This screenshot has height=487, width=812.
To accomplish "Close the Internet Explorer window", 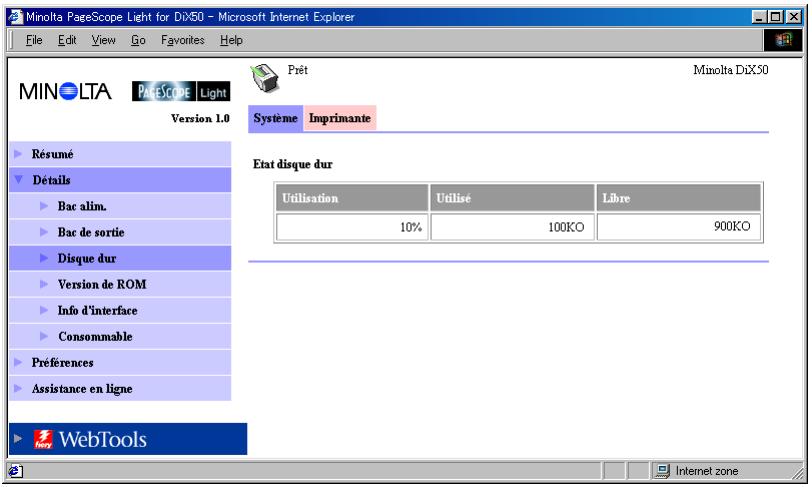I will (793, 17).
